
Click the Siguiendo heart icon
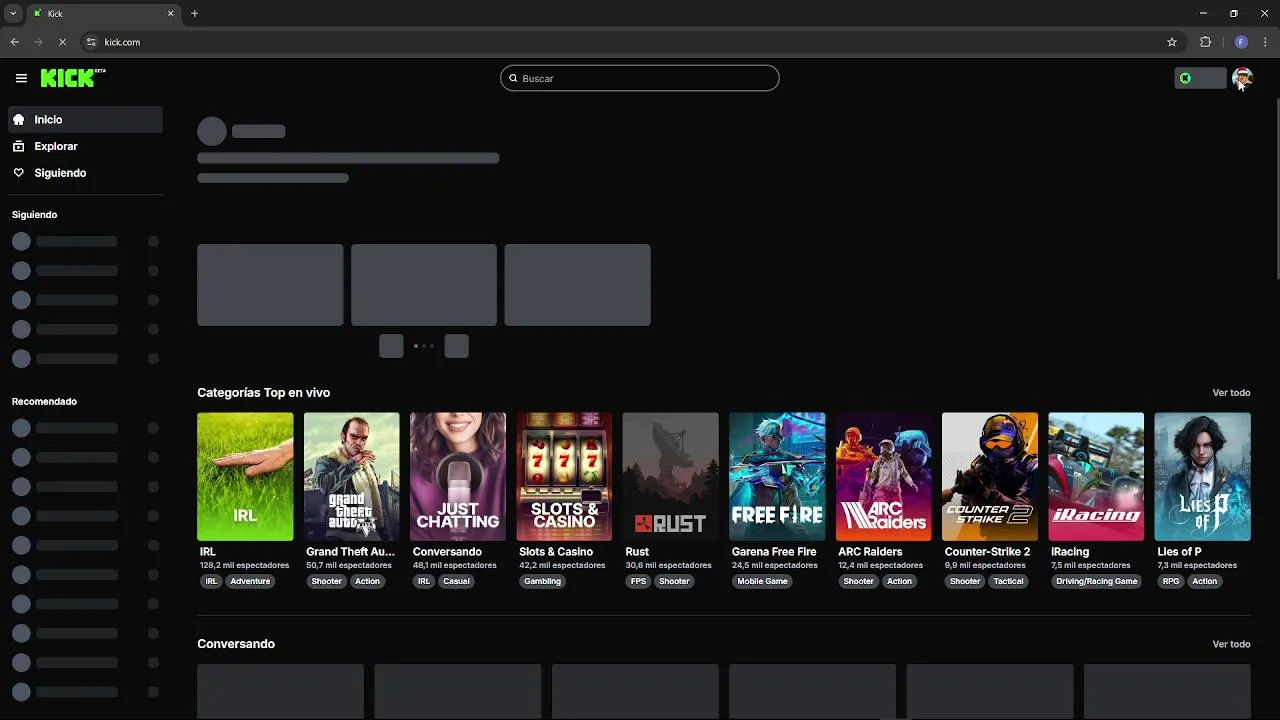(18, 173)
